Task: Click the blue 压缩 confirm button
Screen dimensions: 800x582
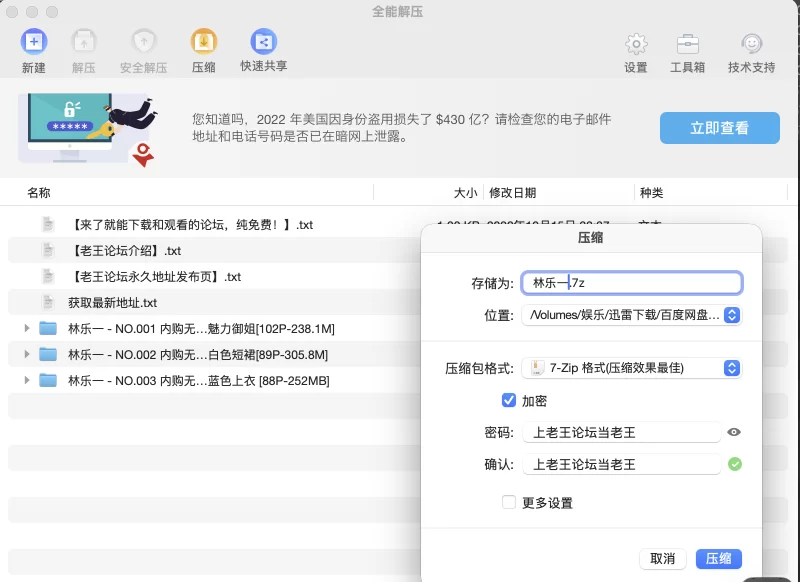Action: click(x=718, y=559)
